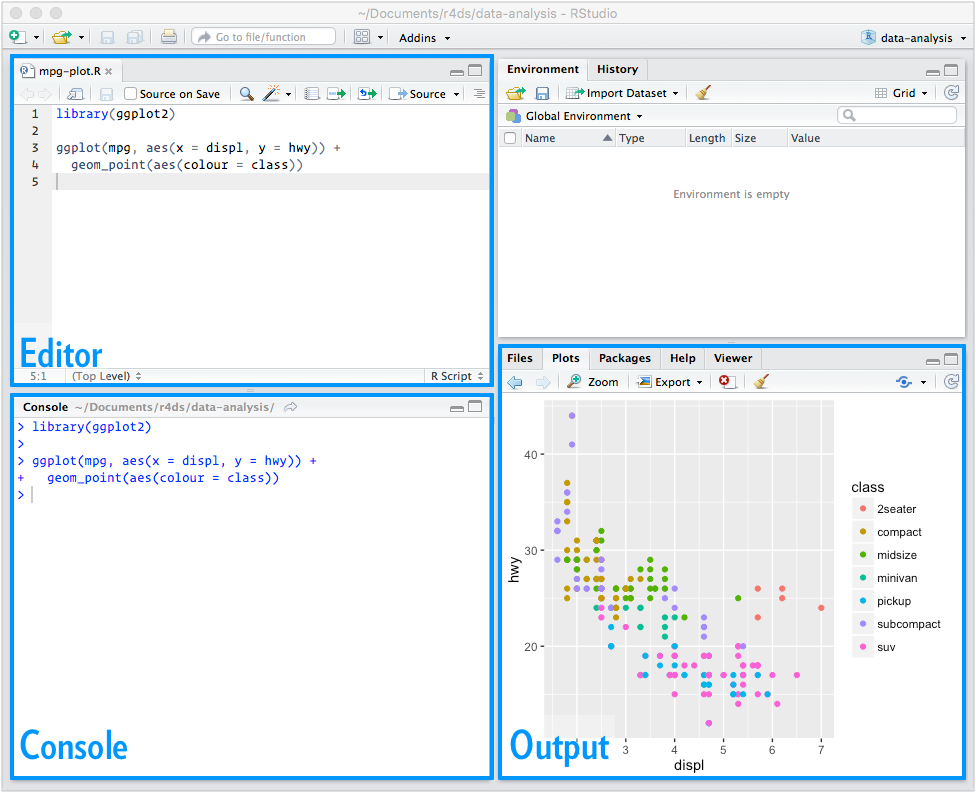976x793 pixels.
Task: Click the Find/Replace magnifier icon
Action: [246, 93]
